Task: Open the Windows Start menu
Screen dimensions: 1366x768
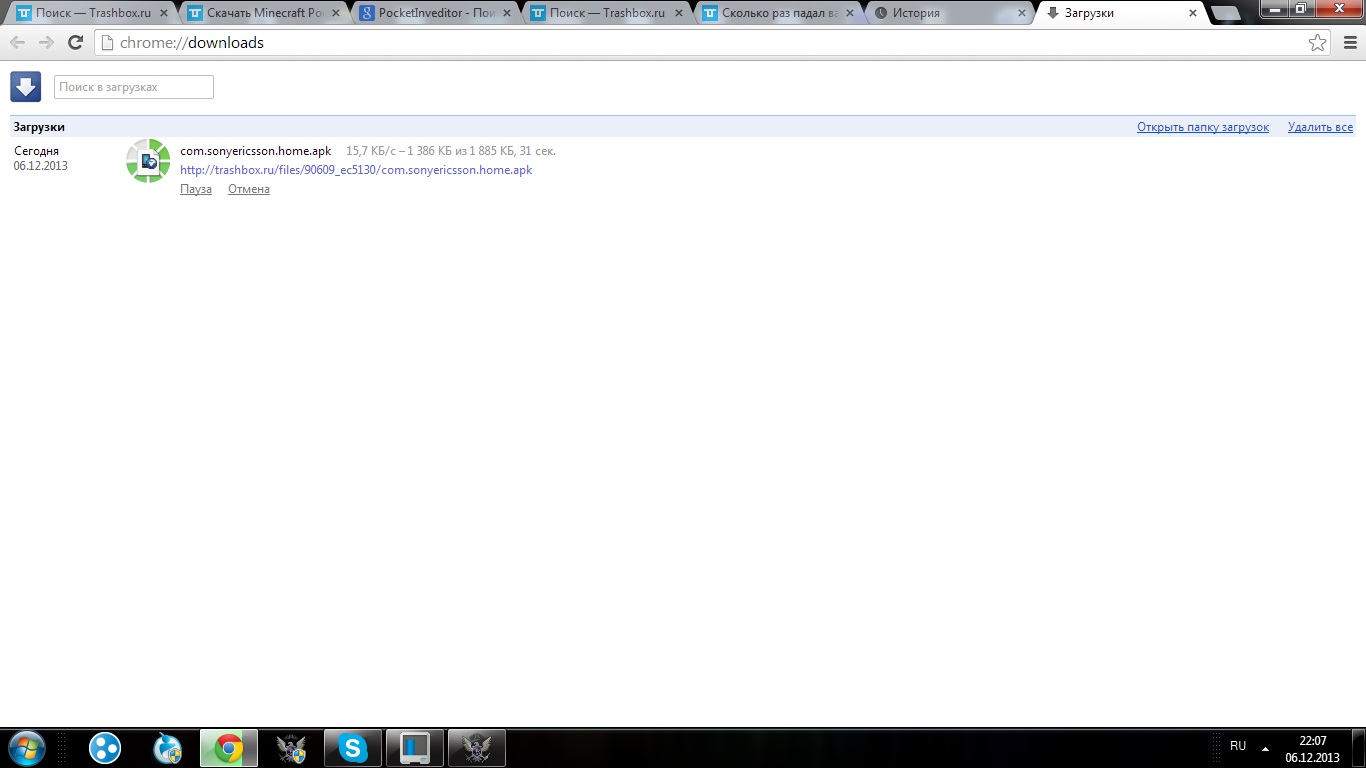Action: point(25,748)
